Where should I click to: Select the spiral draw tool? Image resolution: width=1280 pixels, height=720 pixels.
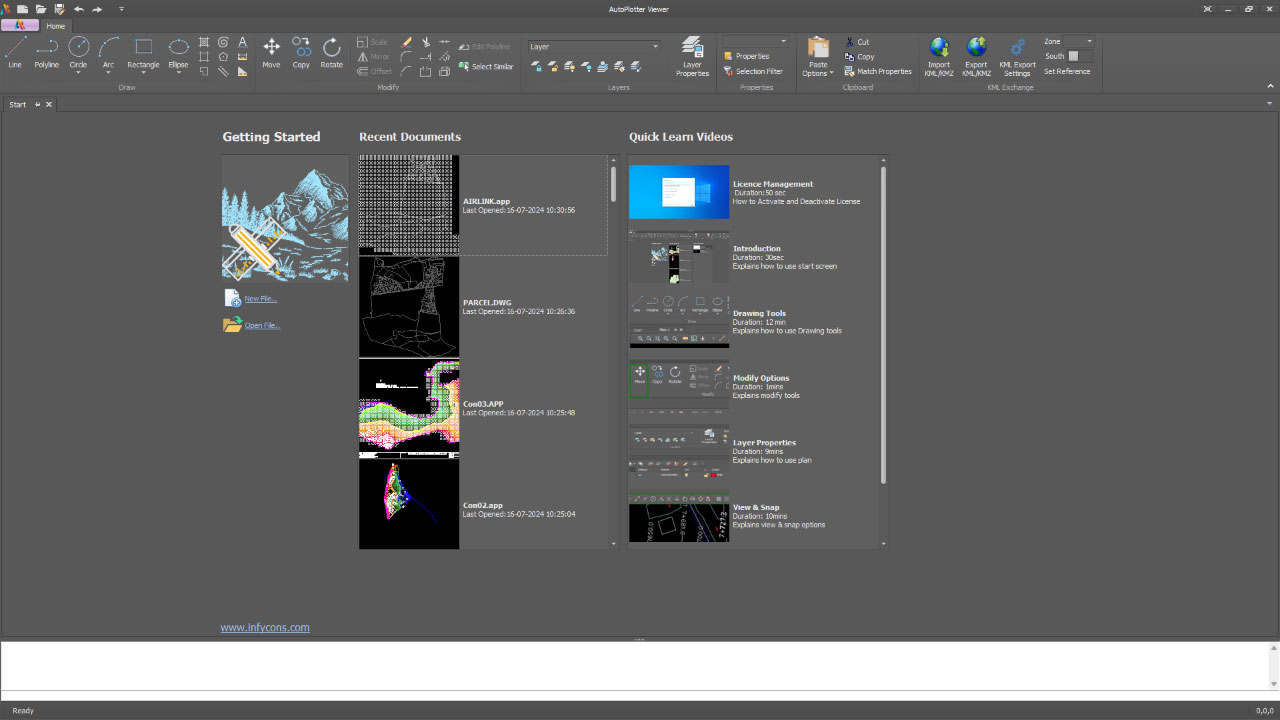223,42
